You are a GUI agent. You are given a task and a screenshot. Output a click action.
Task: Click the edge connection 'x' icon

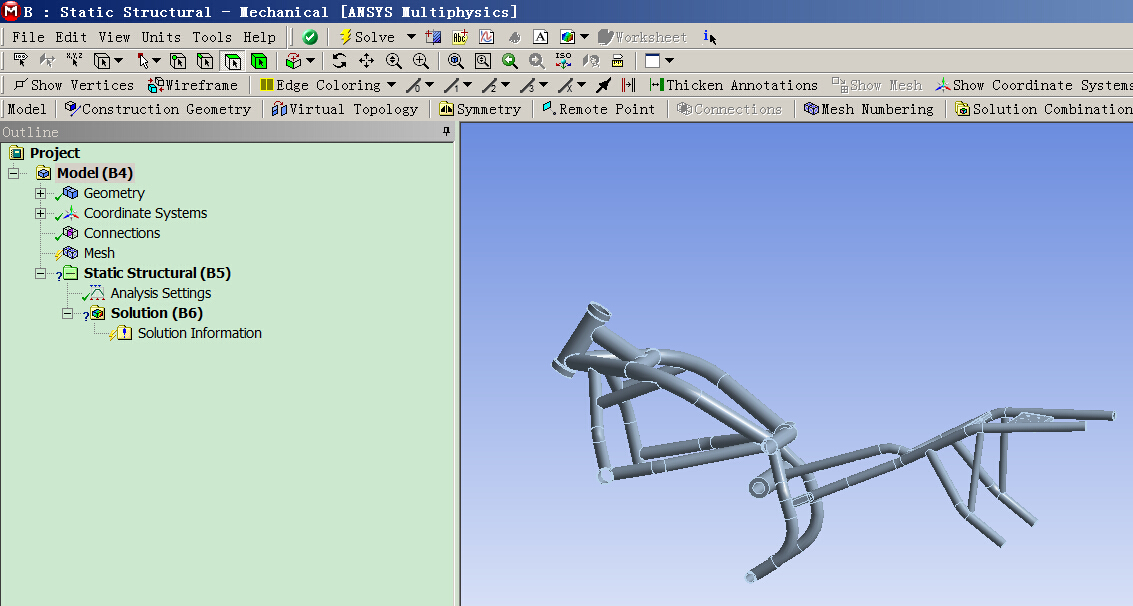[x=566, y=85]
